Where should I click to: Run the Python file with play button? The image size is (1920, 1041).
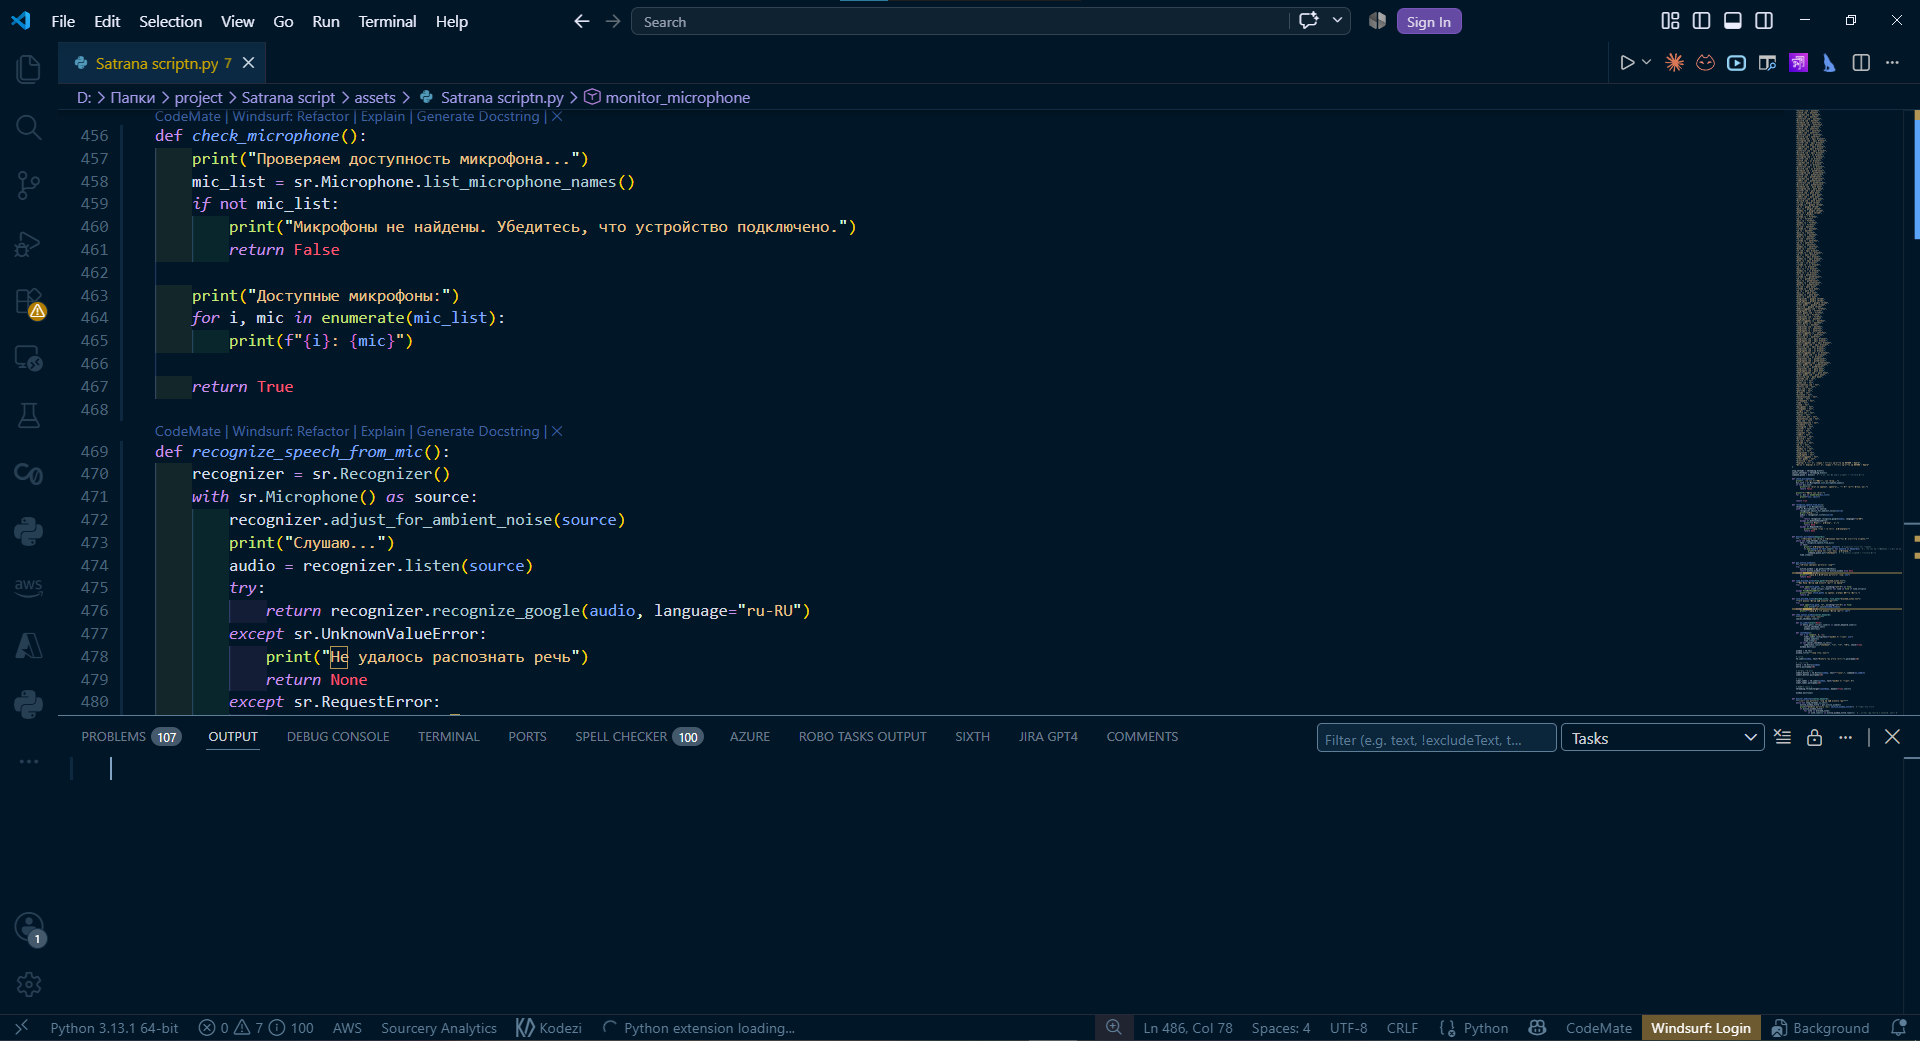(x=1627, y=63)
